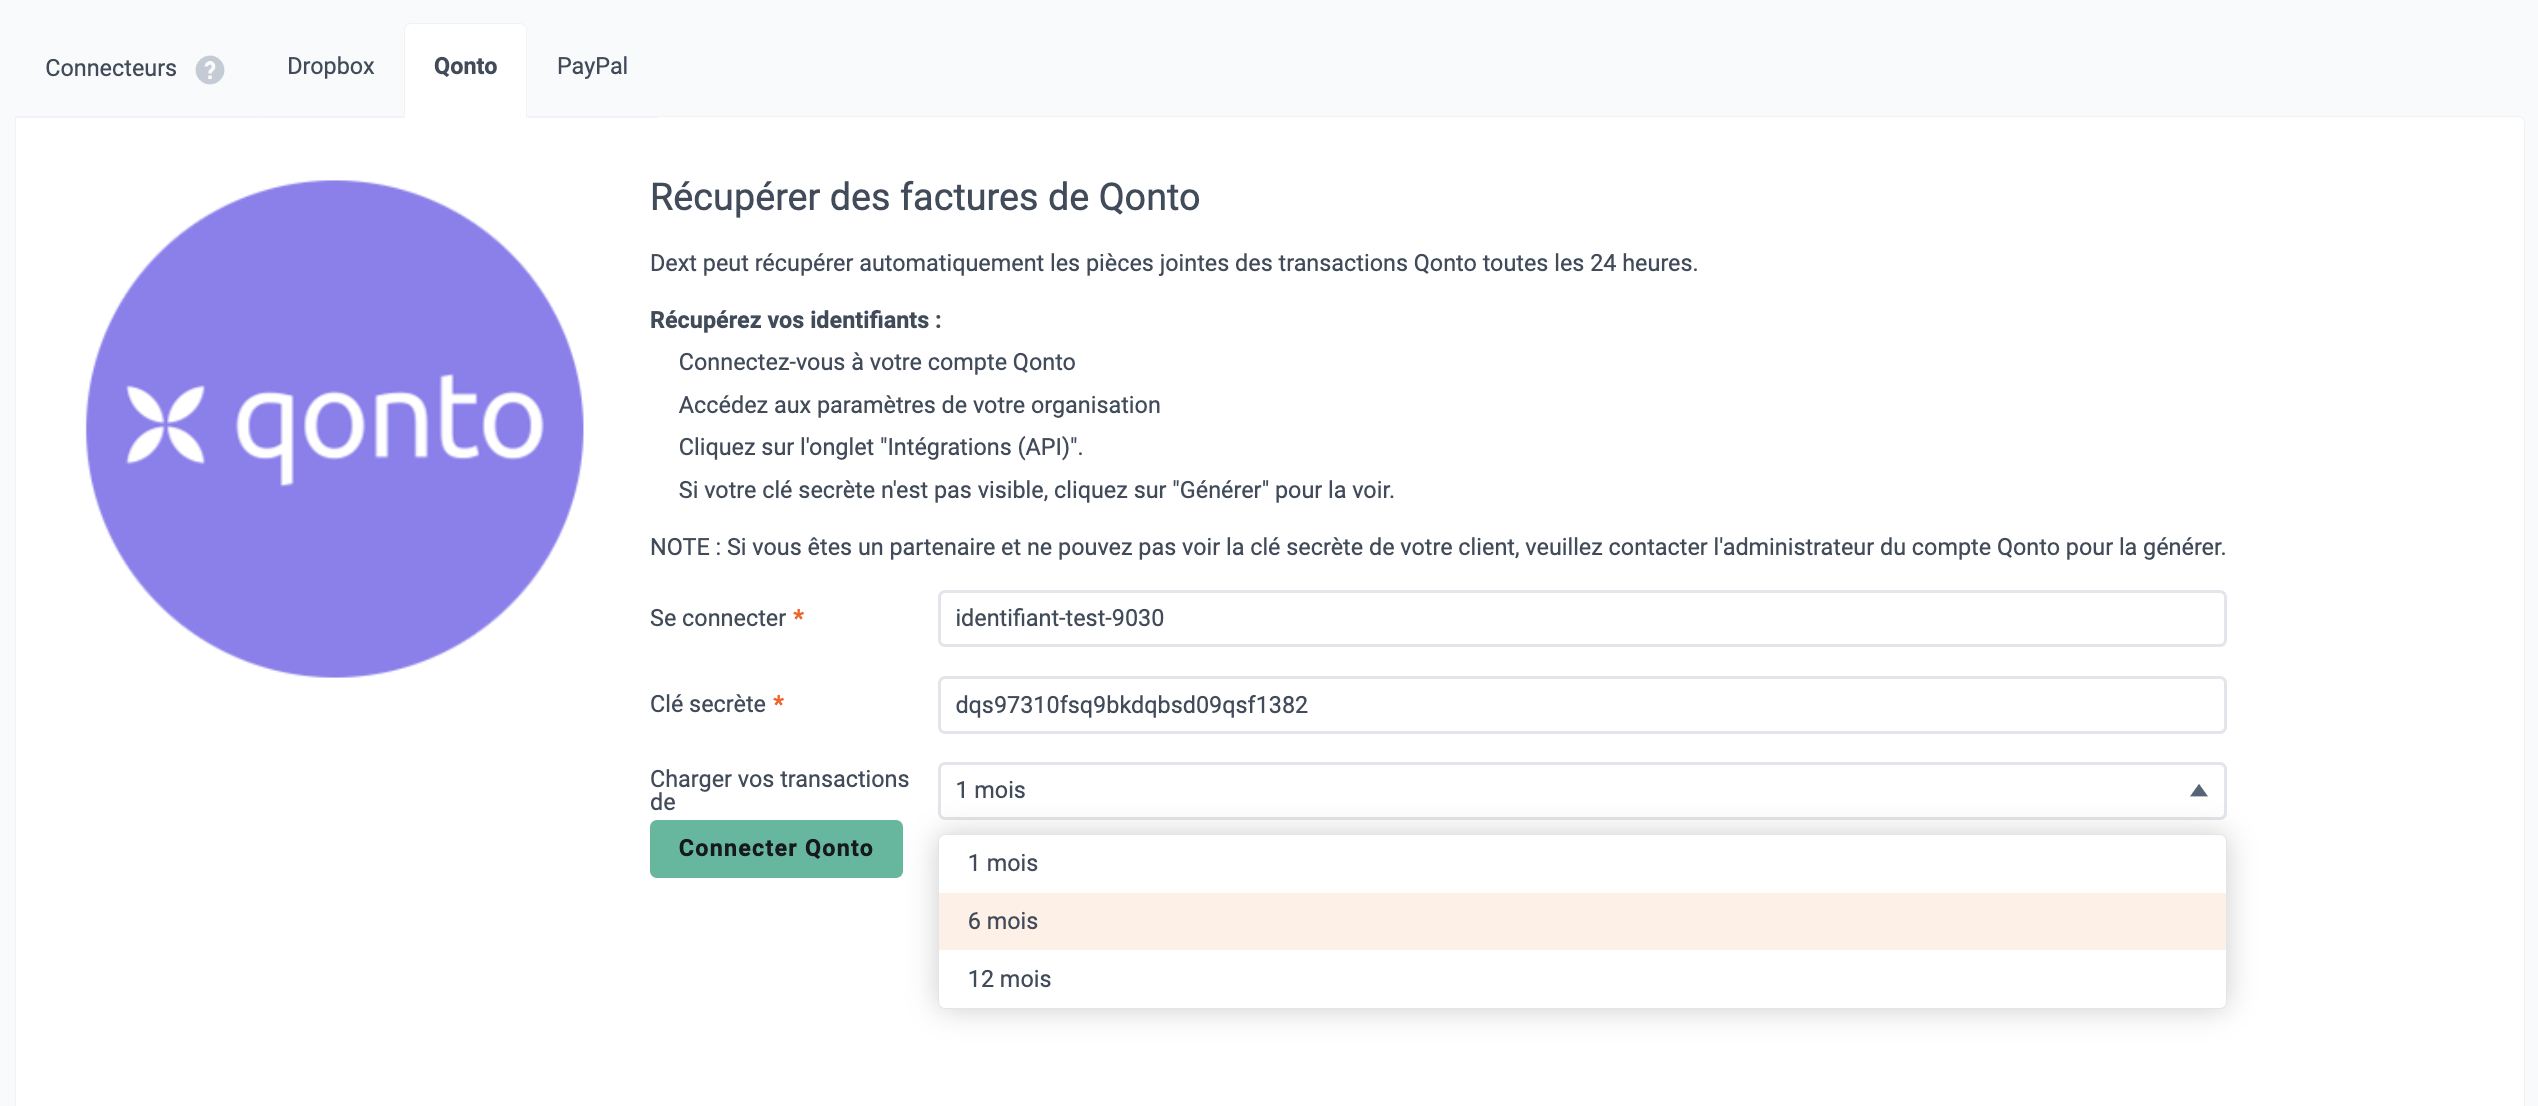This screenshot has height=1106, width=2538.
Task: Click the text Récupérez vos identifiants
Action: [x=795, y=320]
